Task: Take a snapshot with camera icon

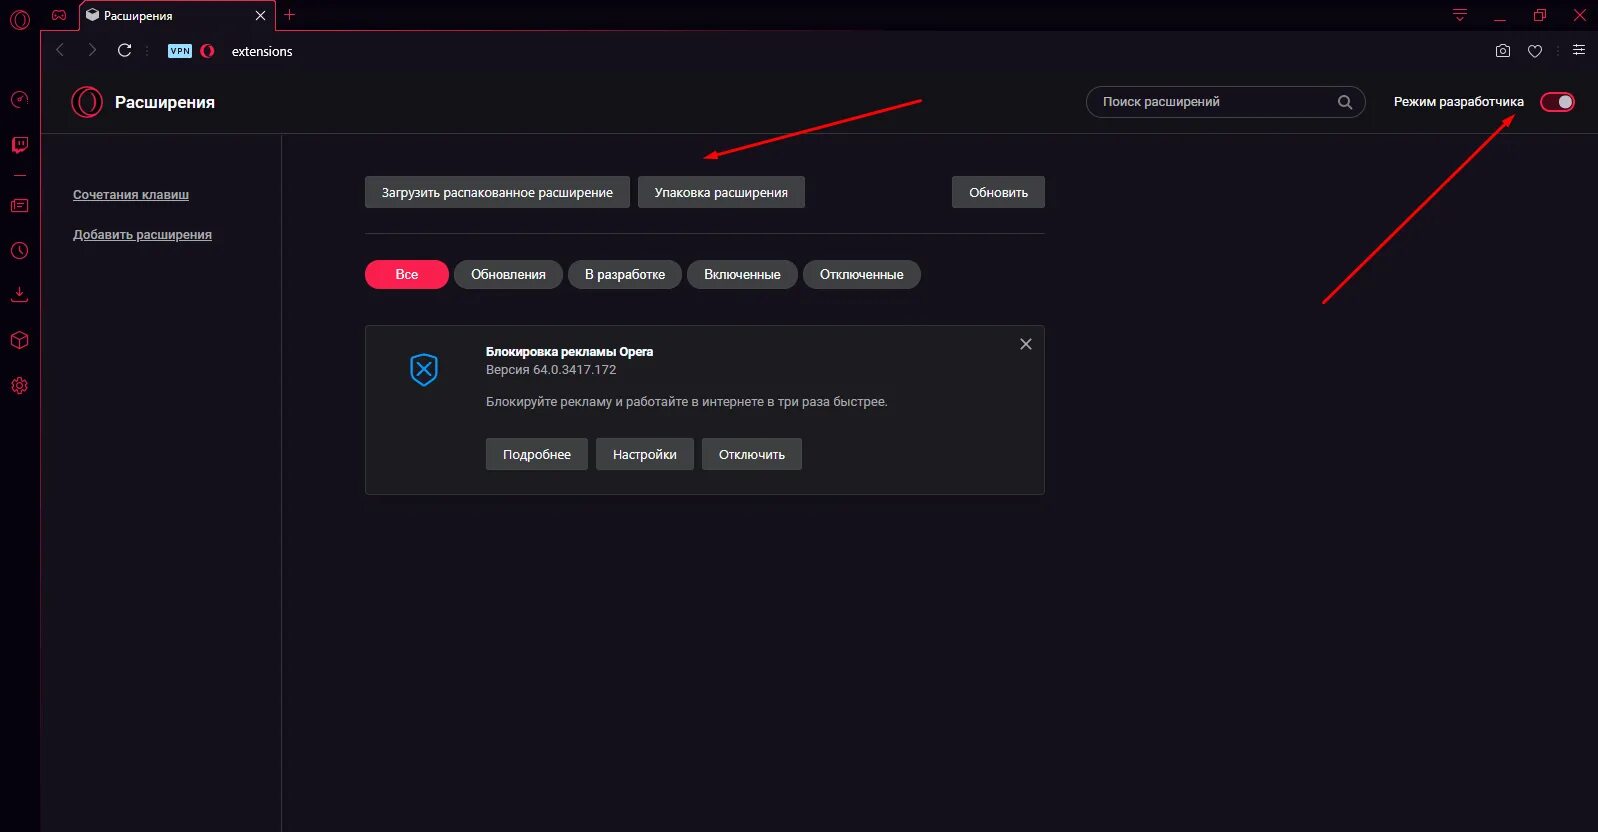Action: click(x=1503, y=51)
